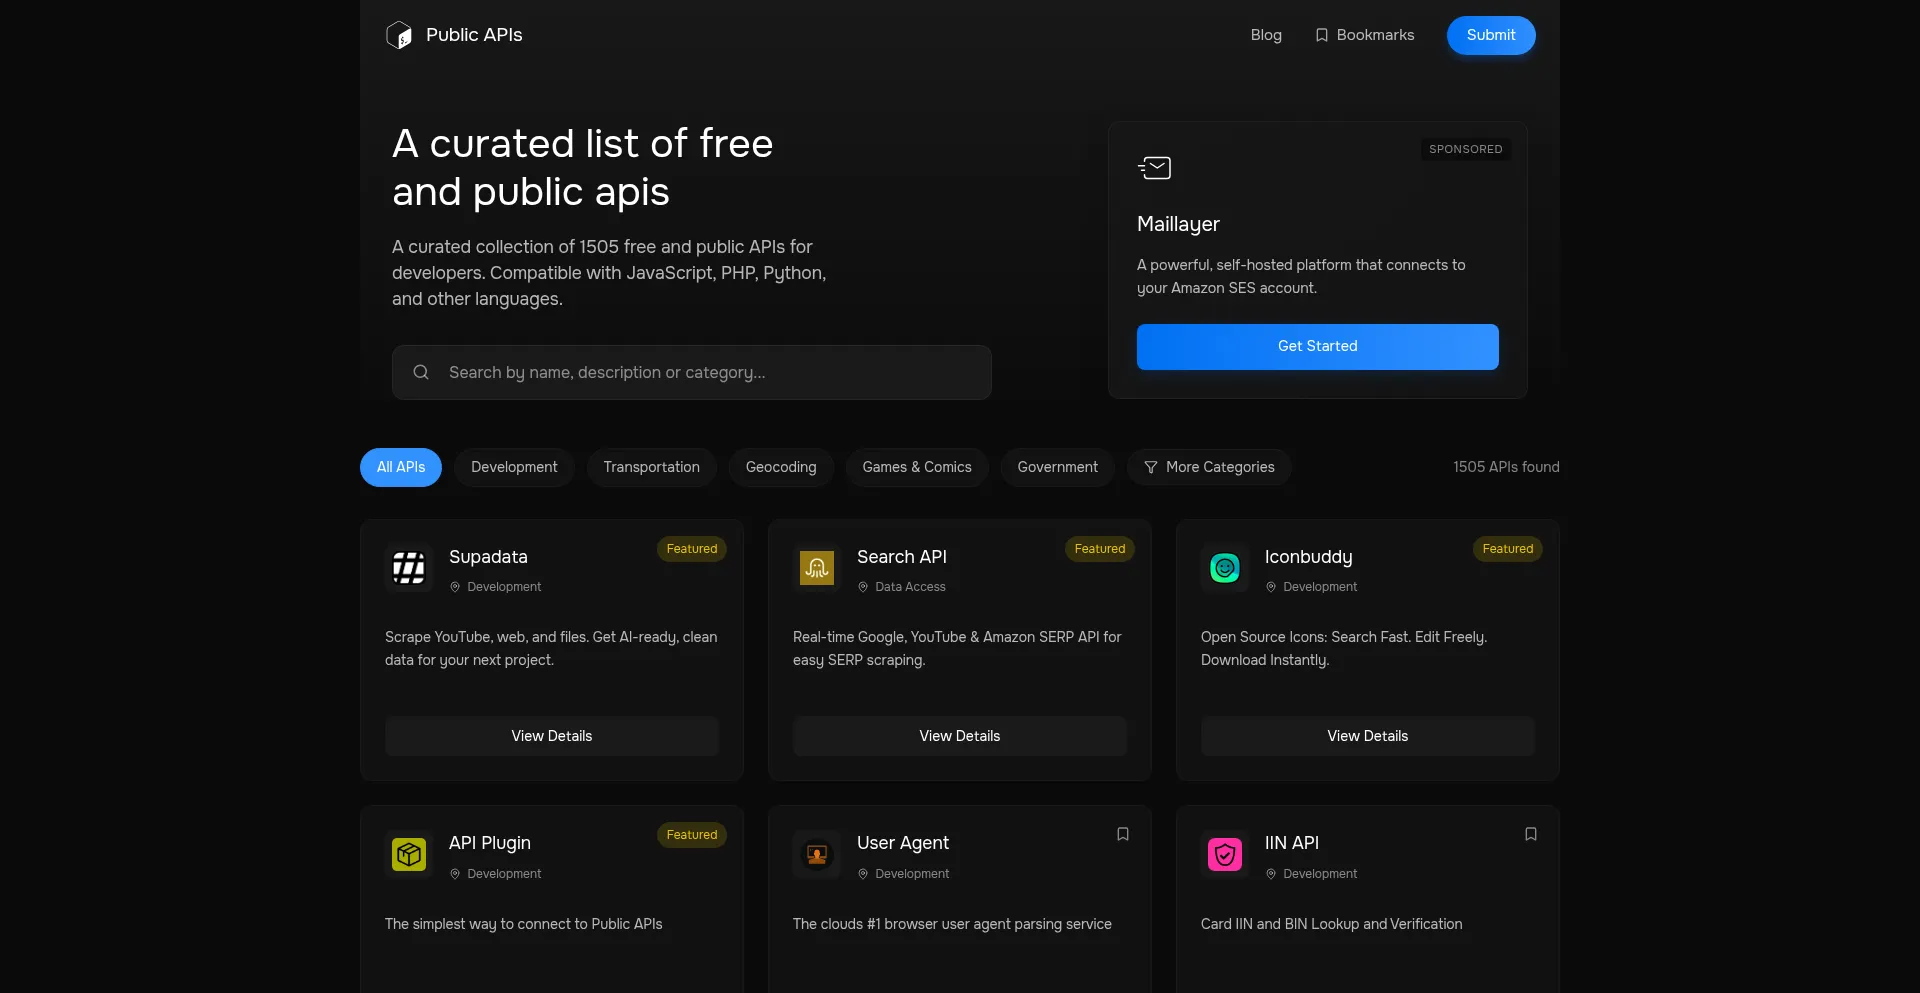Click the Supadata app icon
This screenshot has width=1920, height=993.
(x=409, y=568)
